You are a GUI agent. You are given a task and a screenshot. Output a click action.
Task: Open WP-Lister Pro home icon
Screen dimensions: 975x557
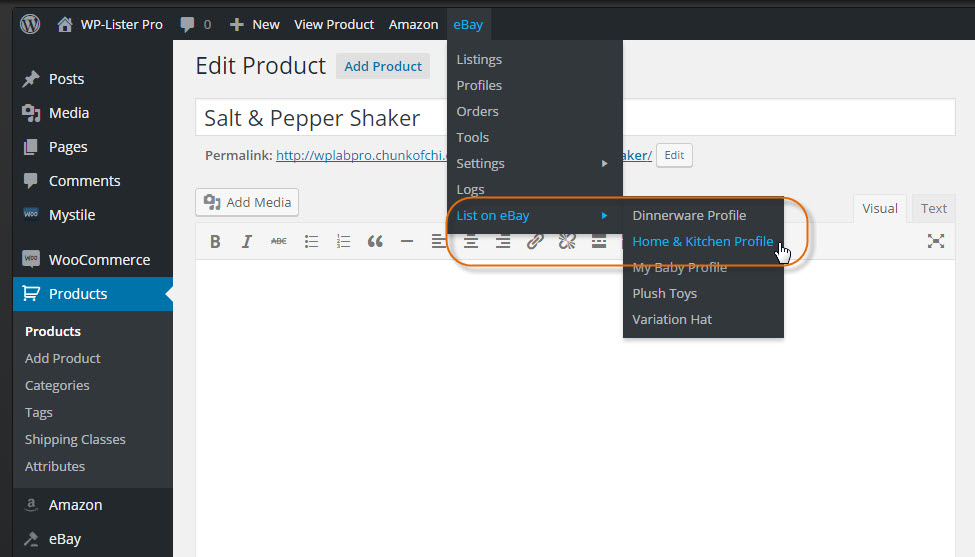pyautogui.click(x=65, y=24)
